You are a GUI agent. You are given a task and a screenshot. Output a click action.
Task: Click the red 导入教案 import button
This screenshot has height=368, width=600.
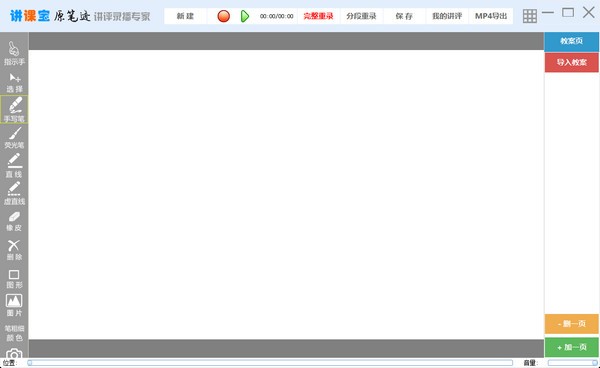click(572, 62)
